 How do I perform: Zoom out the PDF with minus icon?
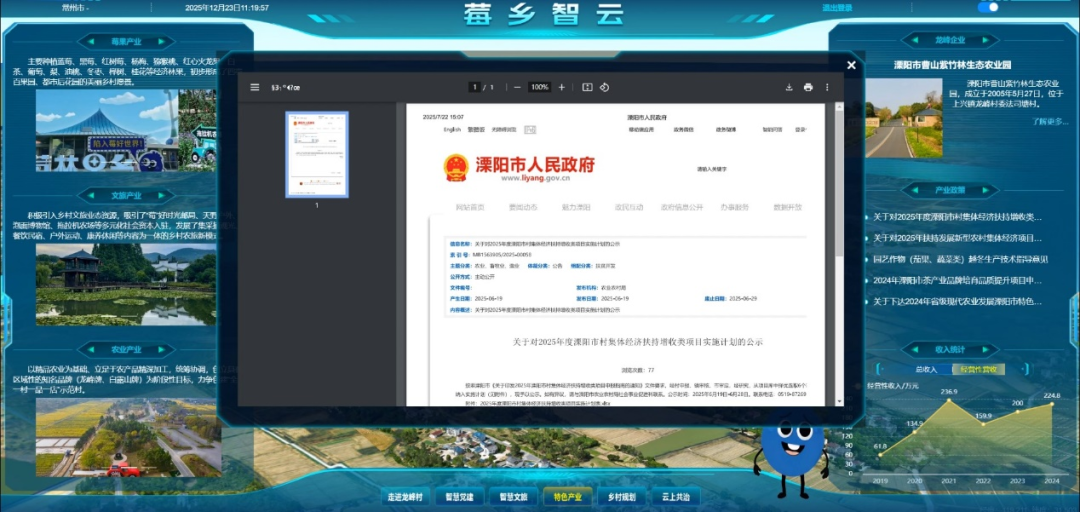point(517,87)
